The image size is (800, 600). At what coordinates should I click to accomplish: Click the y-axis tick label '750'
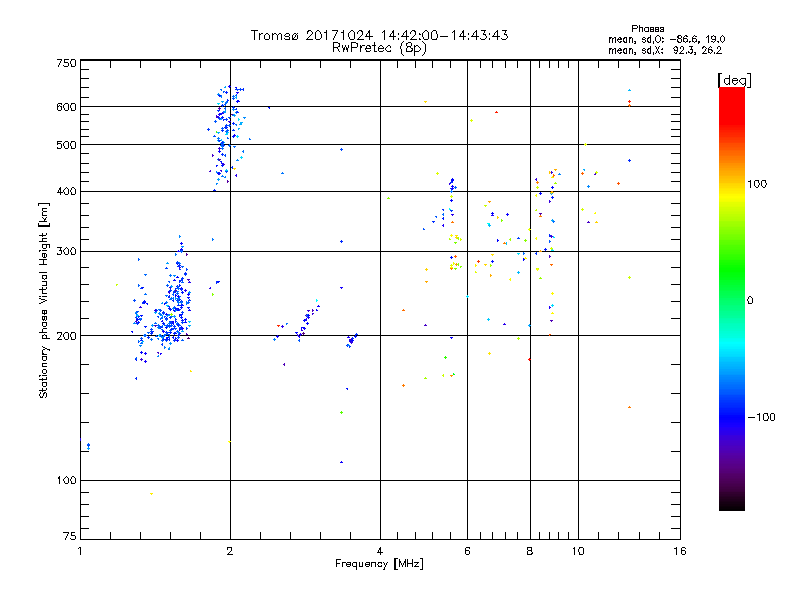click(x=67, y=63)
